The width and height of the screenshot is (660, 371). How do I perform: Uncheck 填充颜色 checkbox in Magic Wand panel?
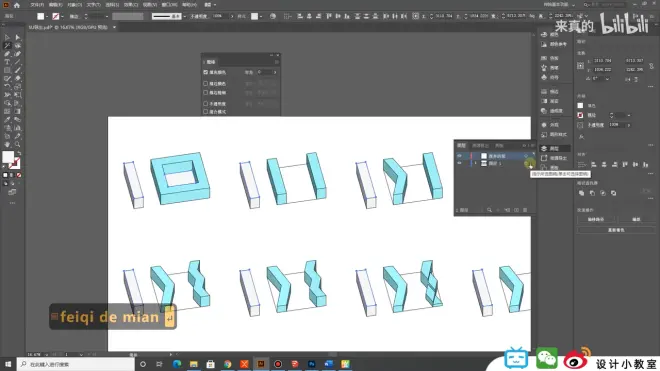(x=205, y=72)
